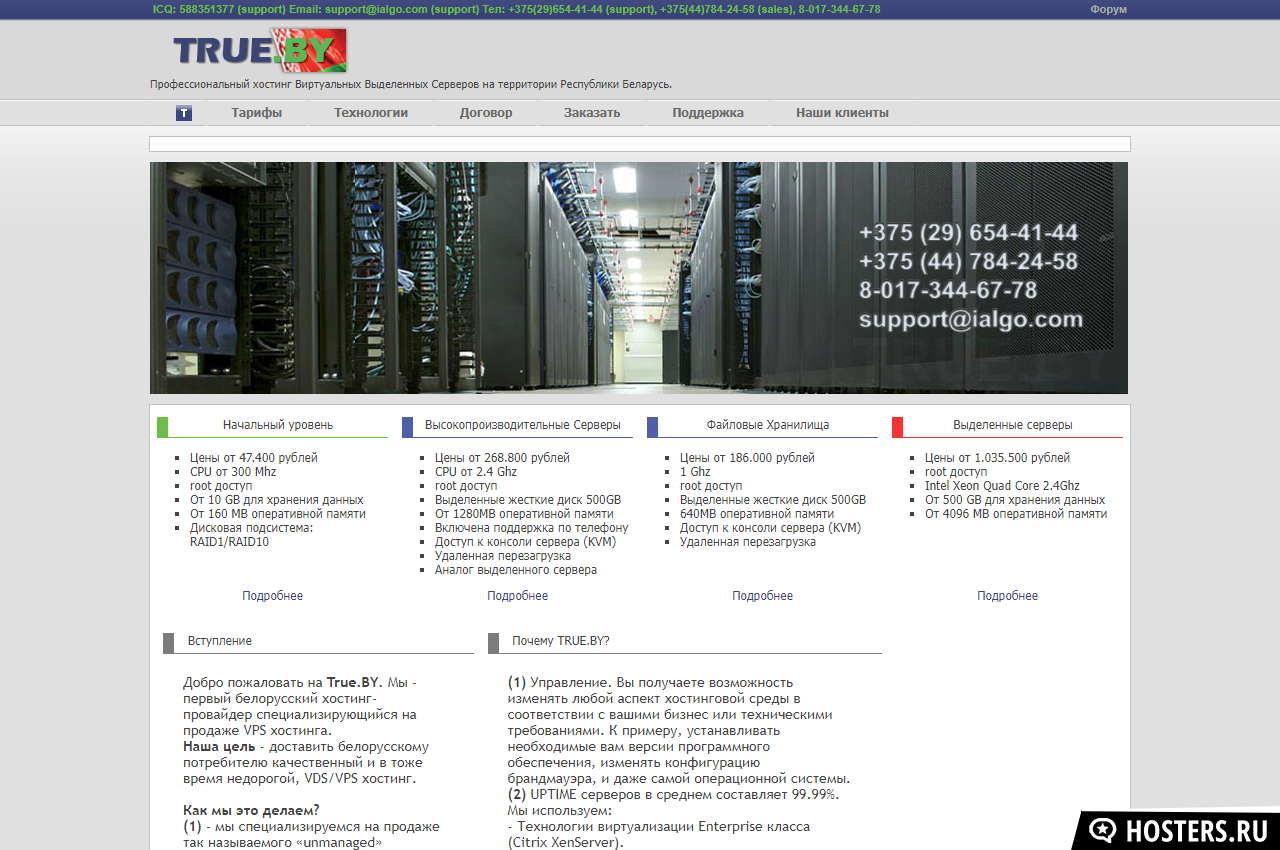
Task: Click support@ialgo.com on the banner
Action: (971, 320)
